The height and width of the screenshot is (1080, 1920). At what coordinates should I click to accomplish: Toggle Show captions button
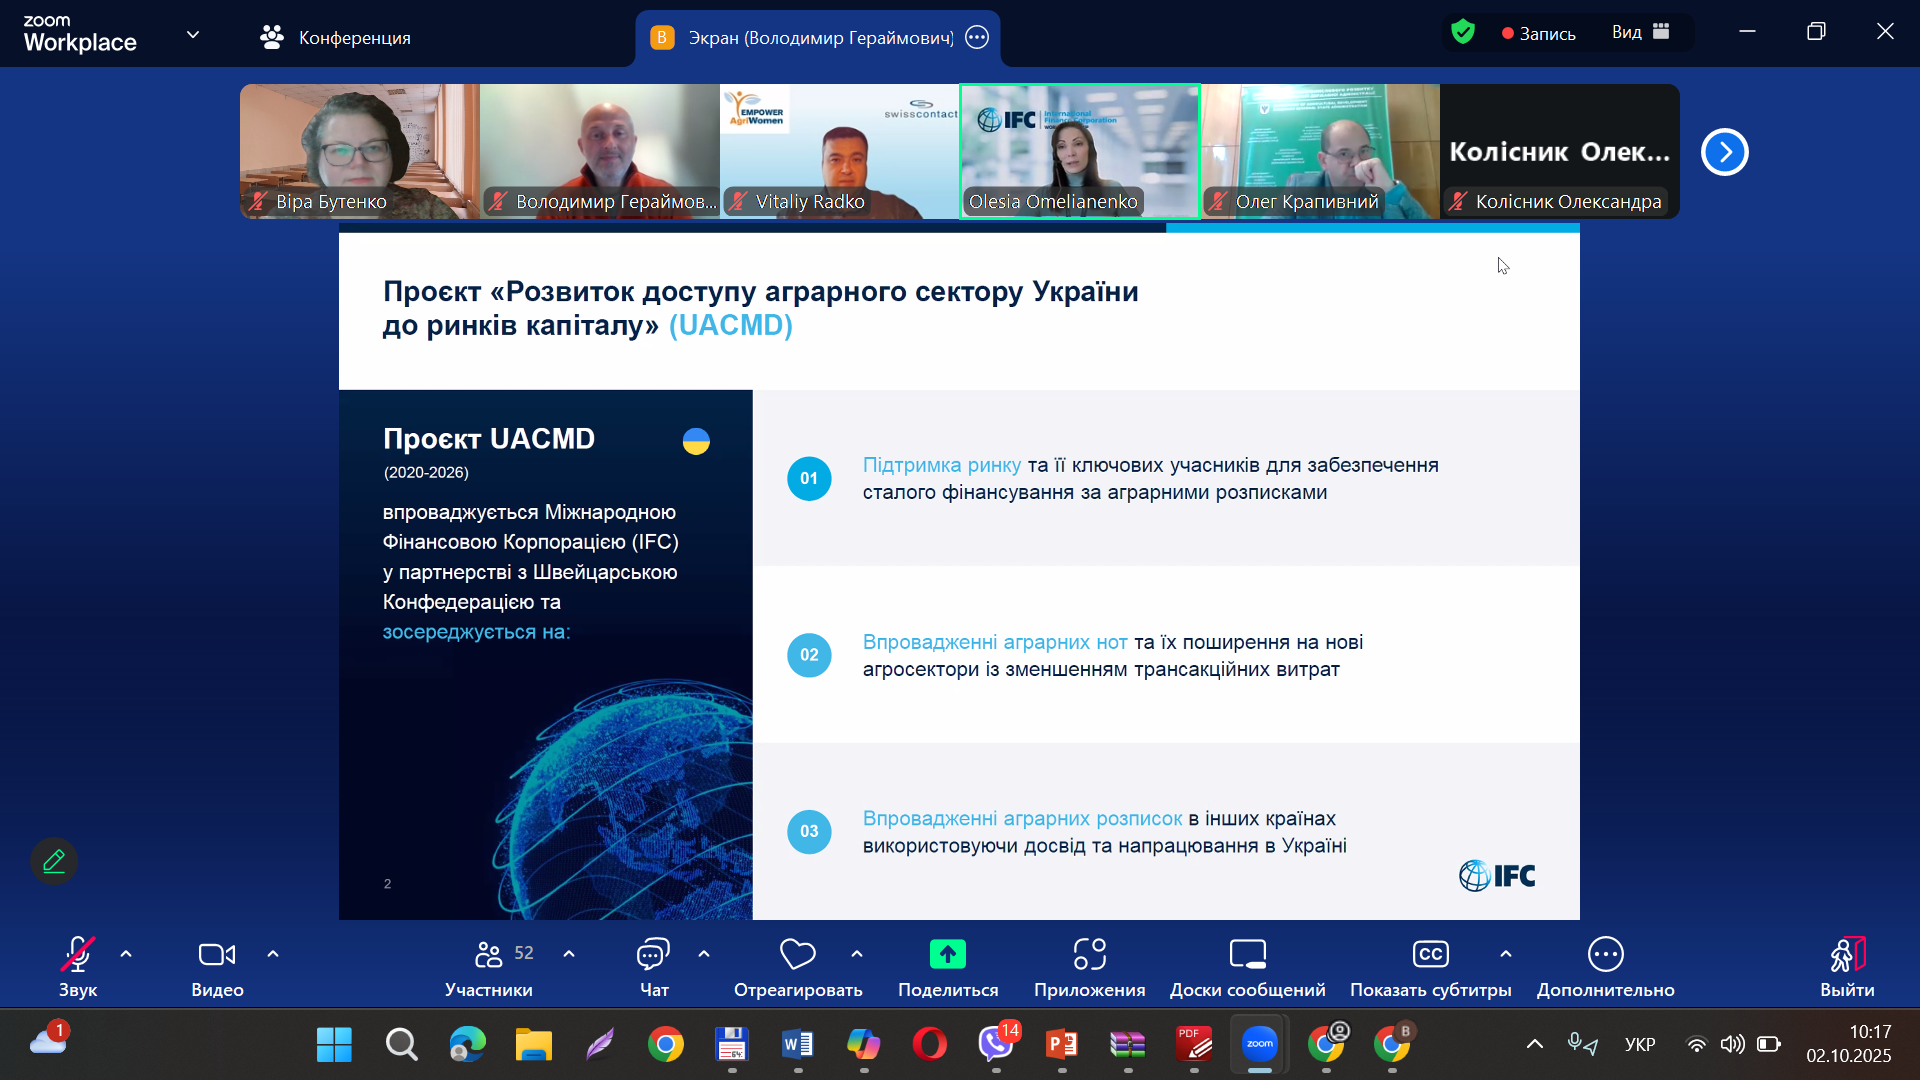(x=1430, y=955)
